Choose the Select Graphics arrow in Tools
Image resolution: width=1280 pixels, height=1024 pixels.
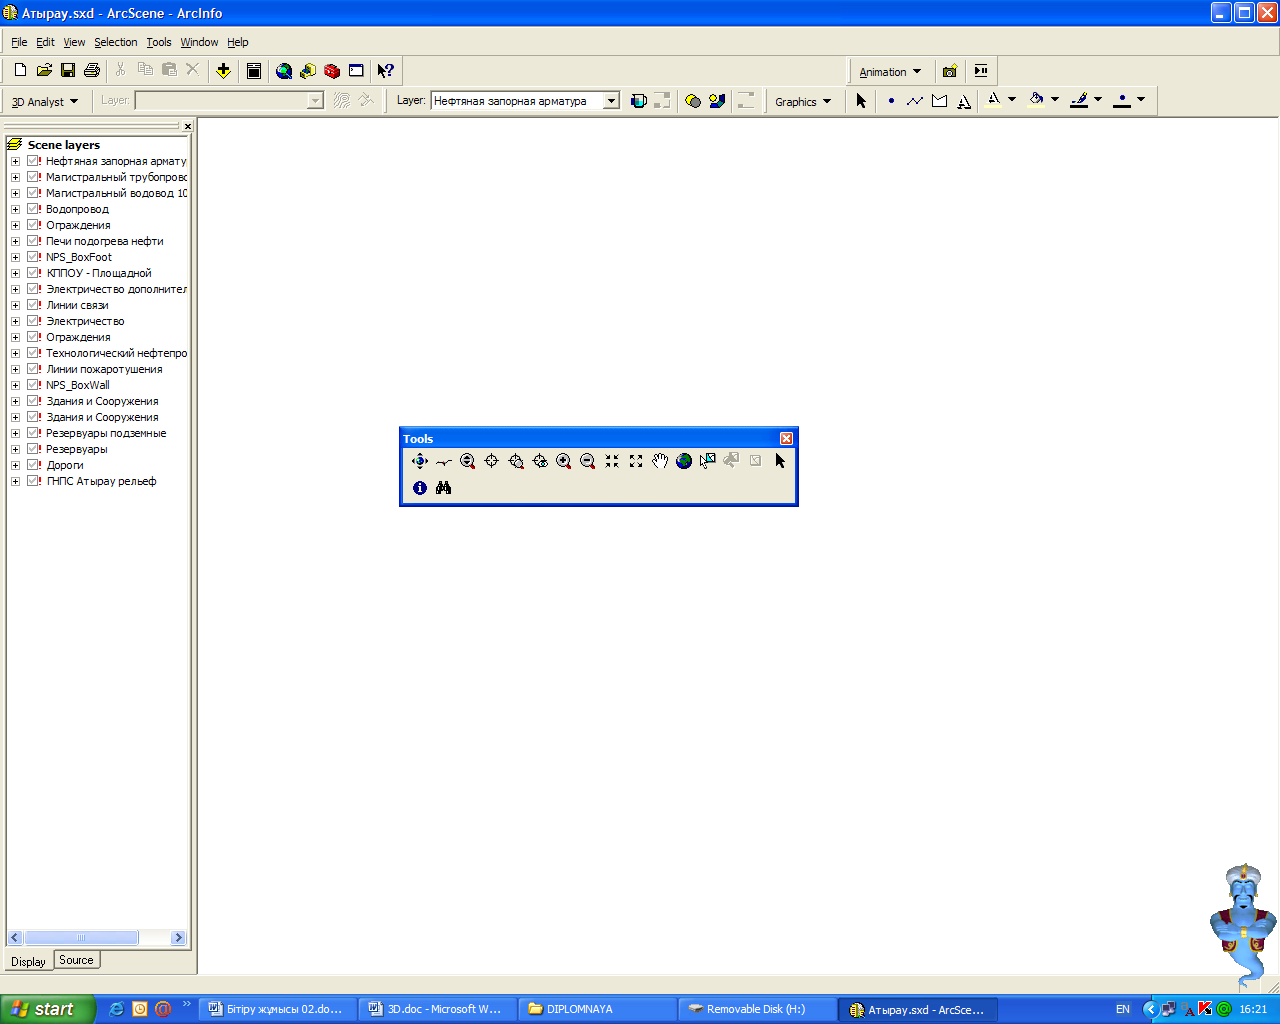(x=780, y=461)
